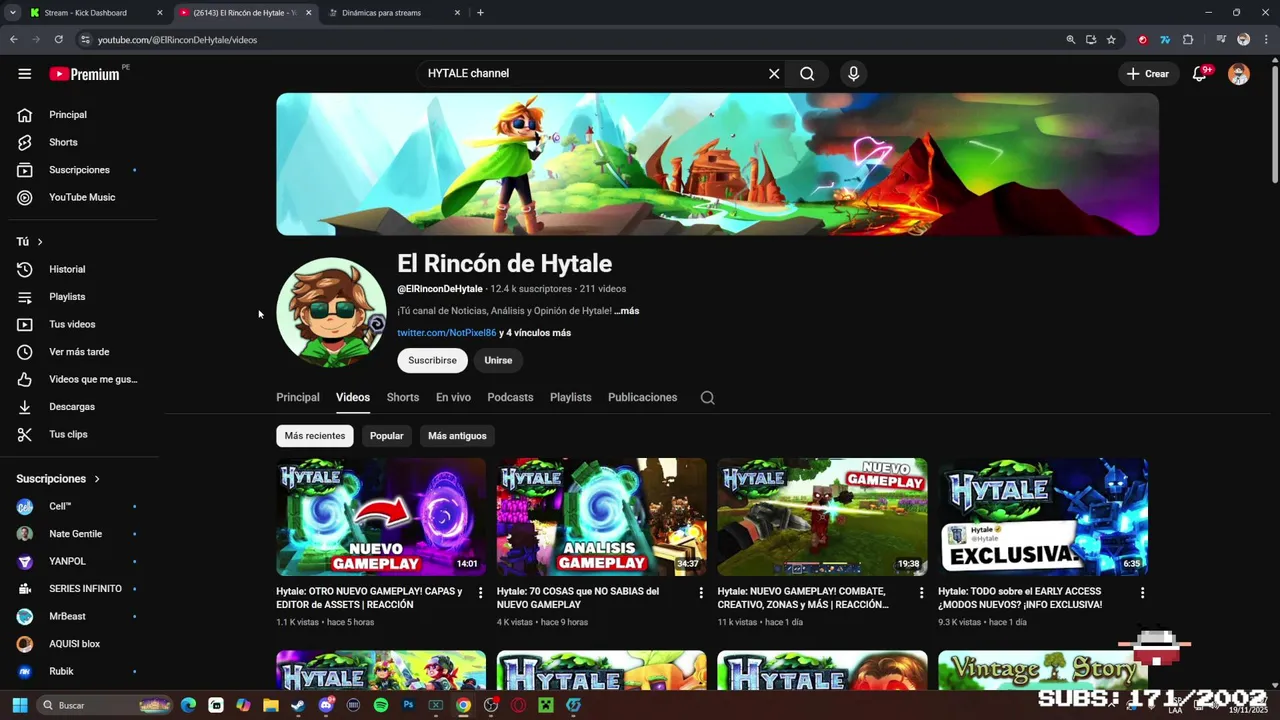Open options for NUEVO GAMEPLAY COMBATE video
Screen dimensions: 1280x720
point(921,593)
